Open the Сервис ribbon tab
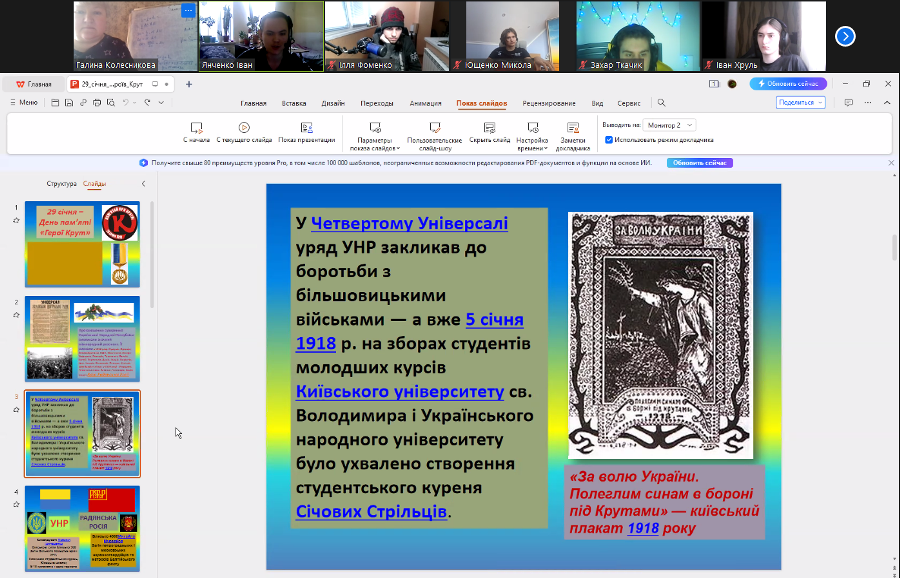The width and height of the screenshot is (900, 578). [629, 103]
